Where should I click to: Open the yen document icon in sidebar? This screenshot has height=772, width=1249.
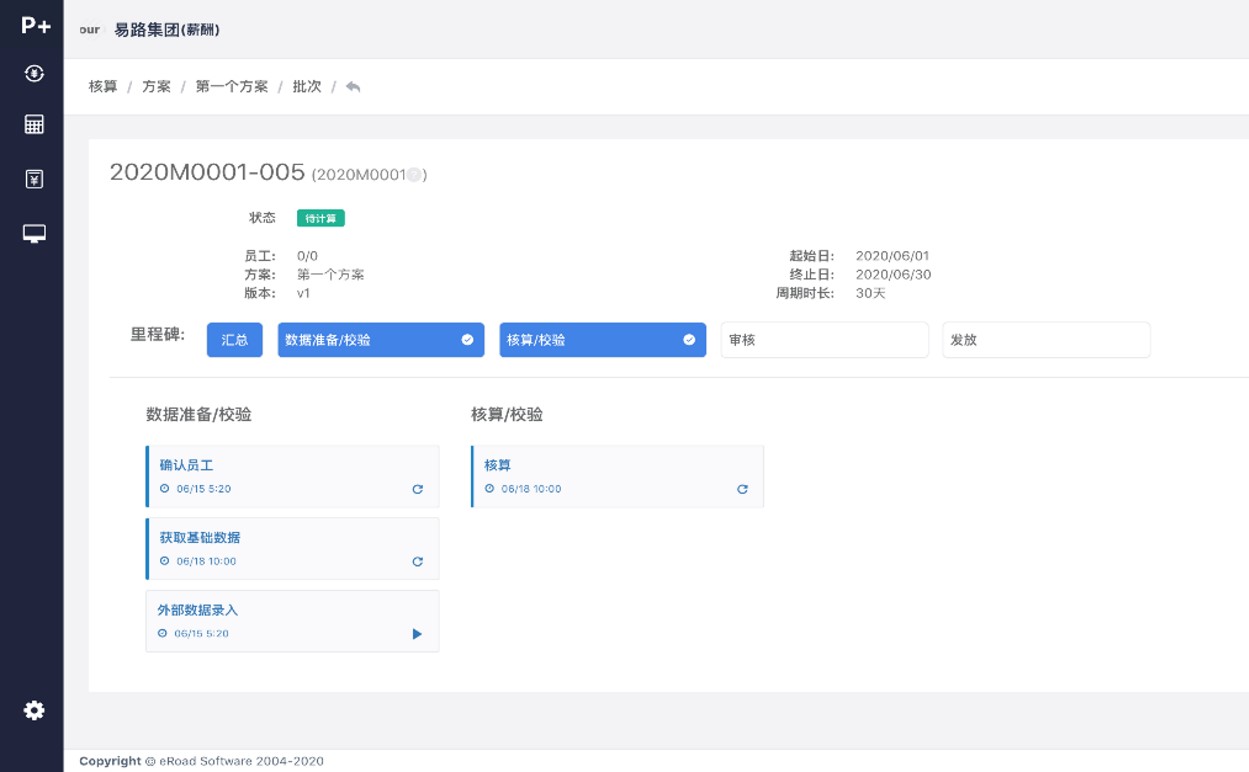(x=34, y=179)
